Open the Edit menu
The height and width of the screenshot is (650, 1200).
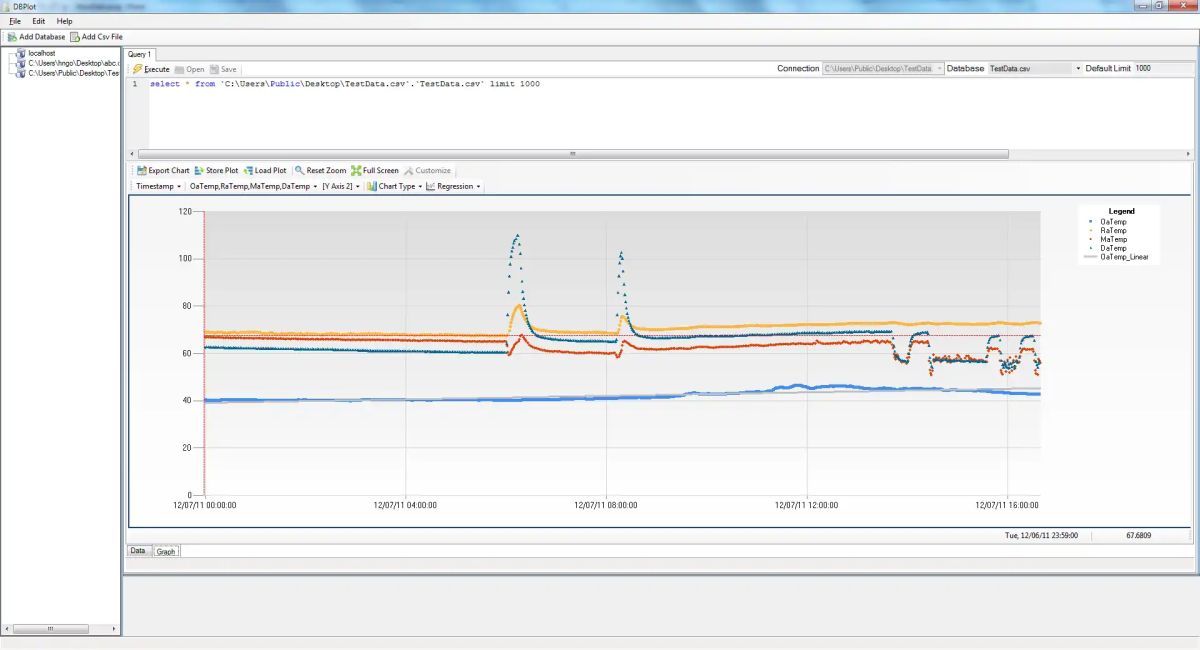point(38,21)
